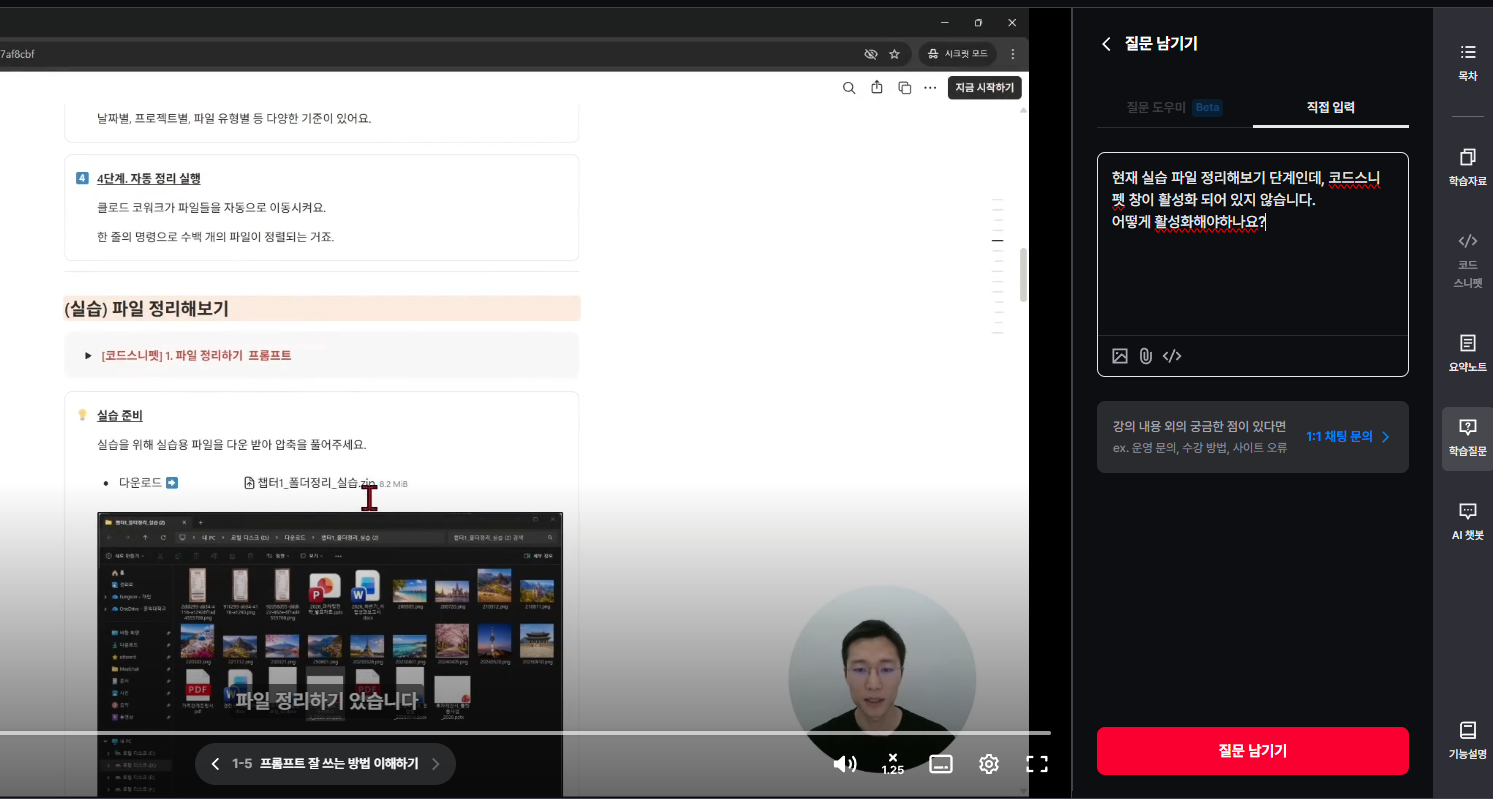
Task: Click the duplicate page icon
Action: [905, 88]
